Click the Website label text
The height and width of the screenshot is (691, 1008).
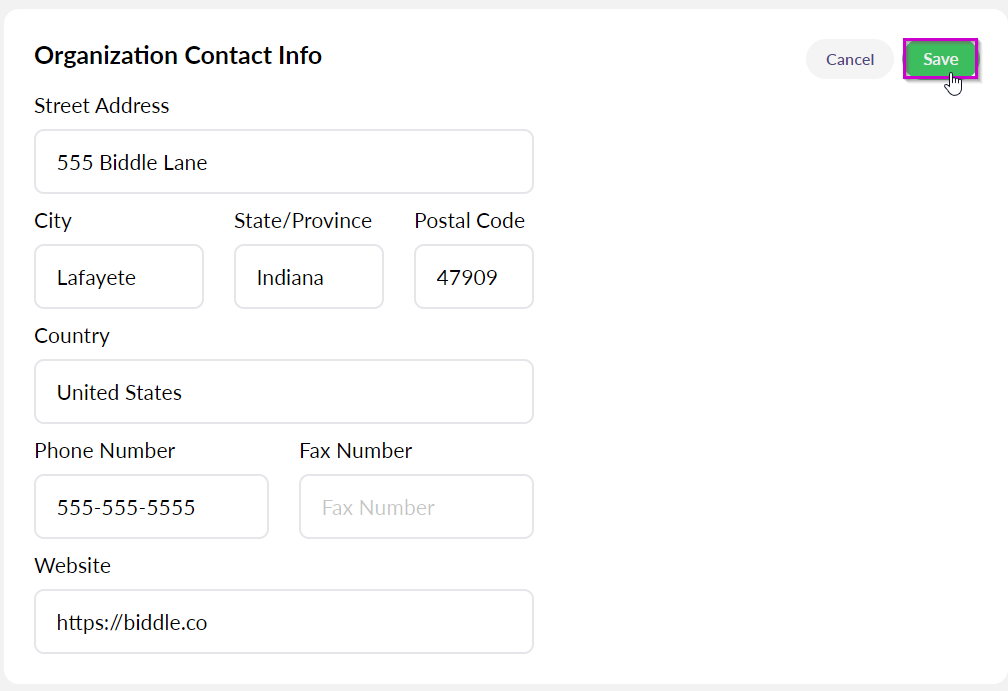tap(73, 566)
